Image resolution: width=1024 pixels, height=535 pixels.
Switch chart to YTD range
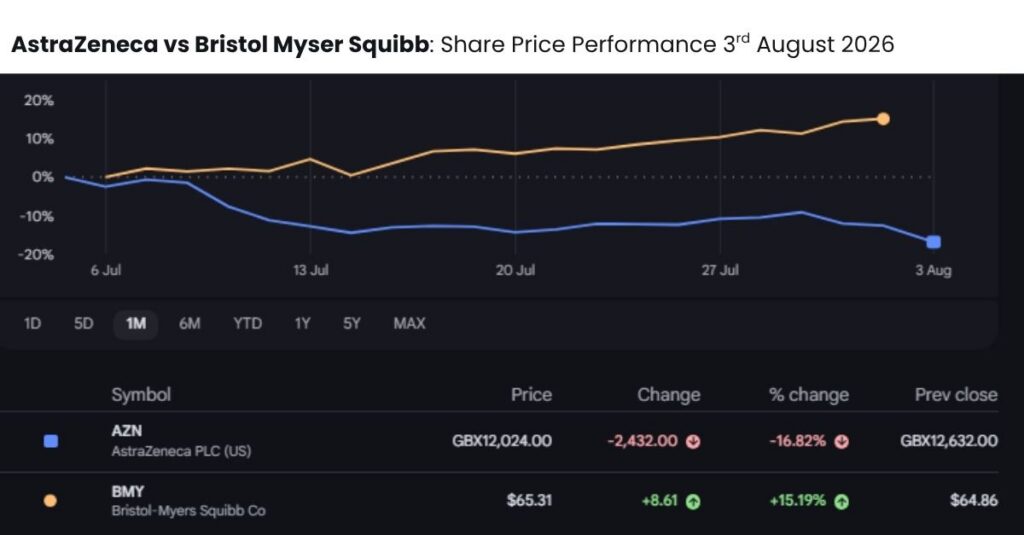point(248,323)
